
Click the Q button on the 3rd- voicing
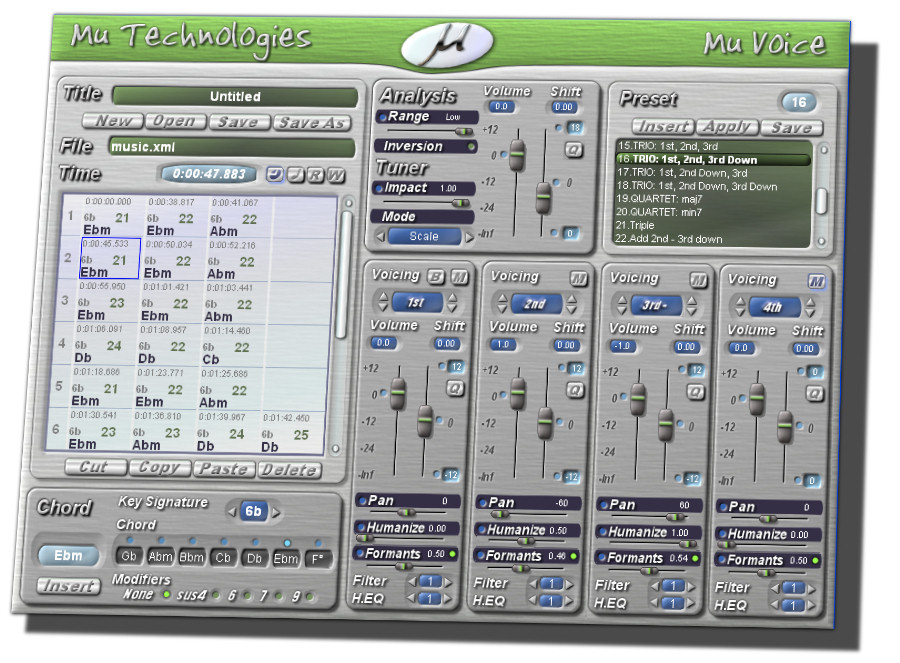695,392
